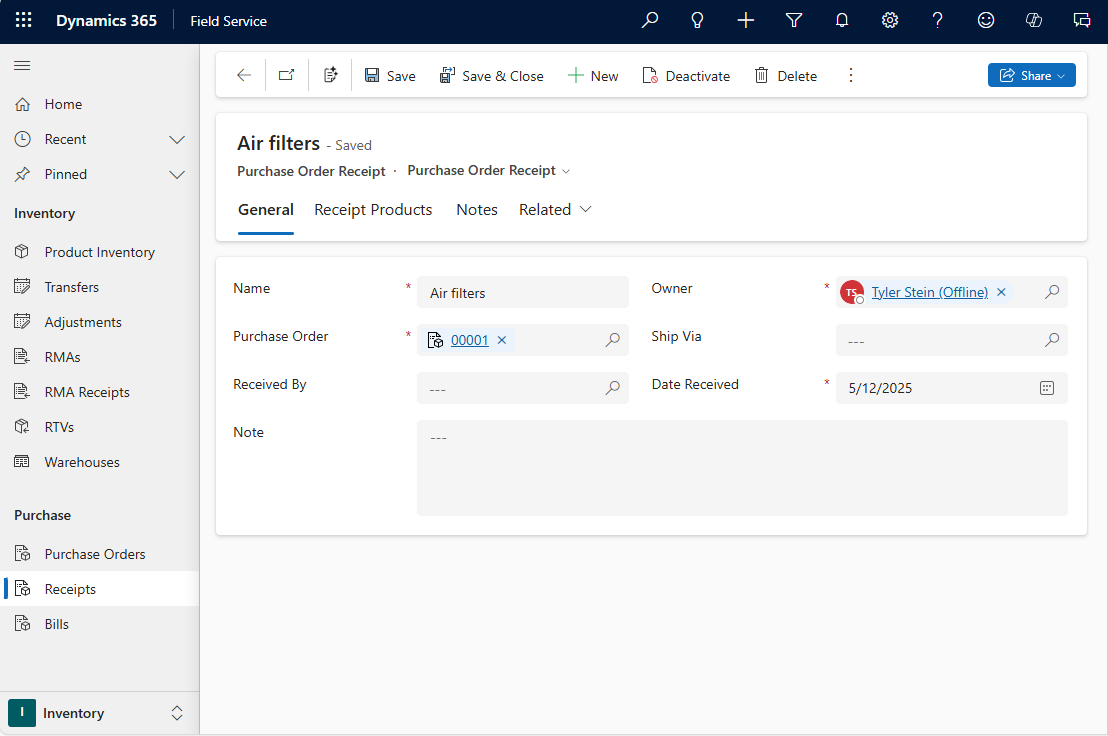Save and close the record

pyautogui.click(x=492, y=75)
